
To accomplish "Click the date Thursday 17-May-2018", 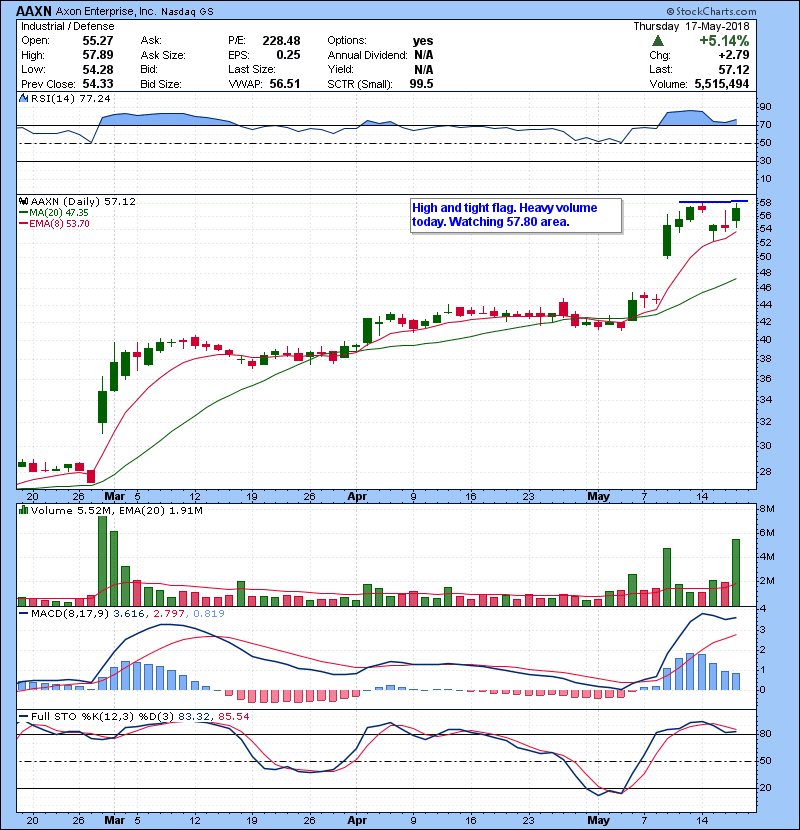I will 691,26.
